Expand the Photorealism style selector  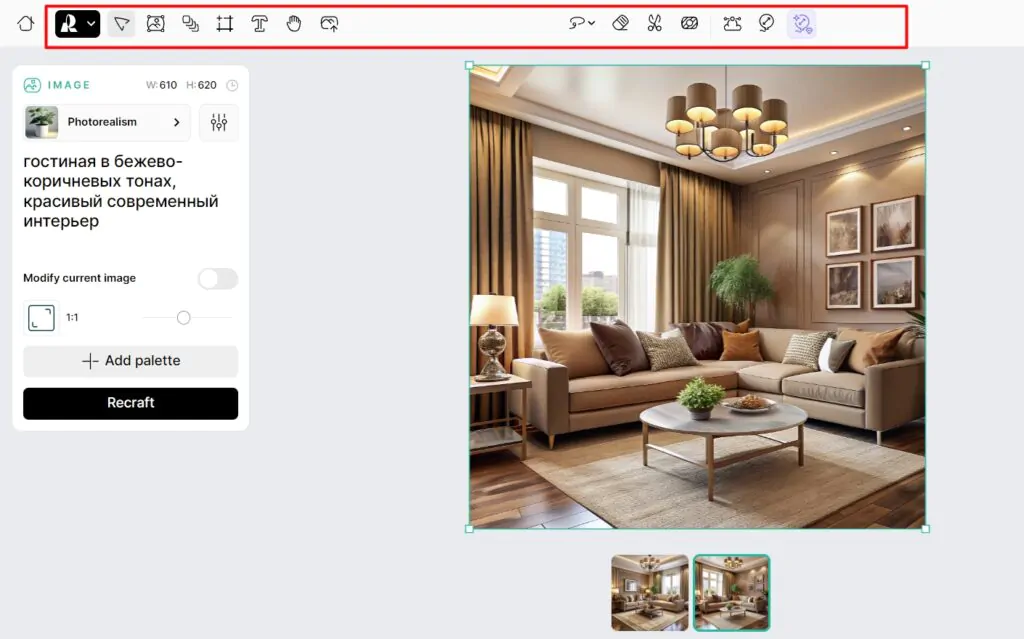coord(107,122)
